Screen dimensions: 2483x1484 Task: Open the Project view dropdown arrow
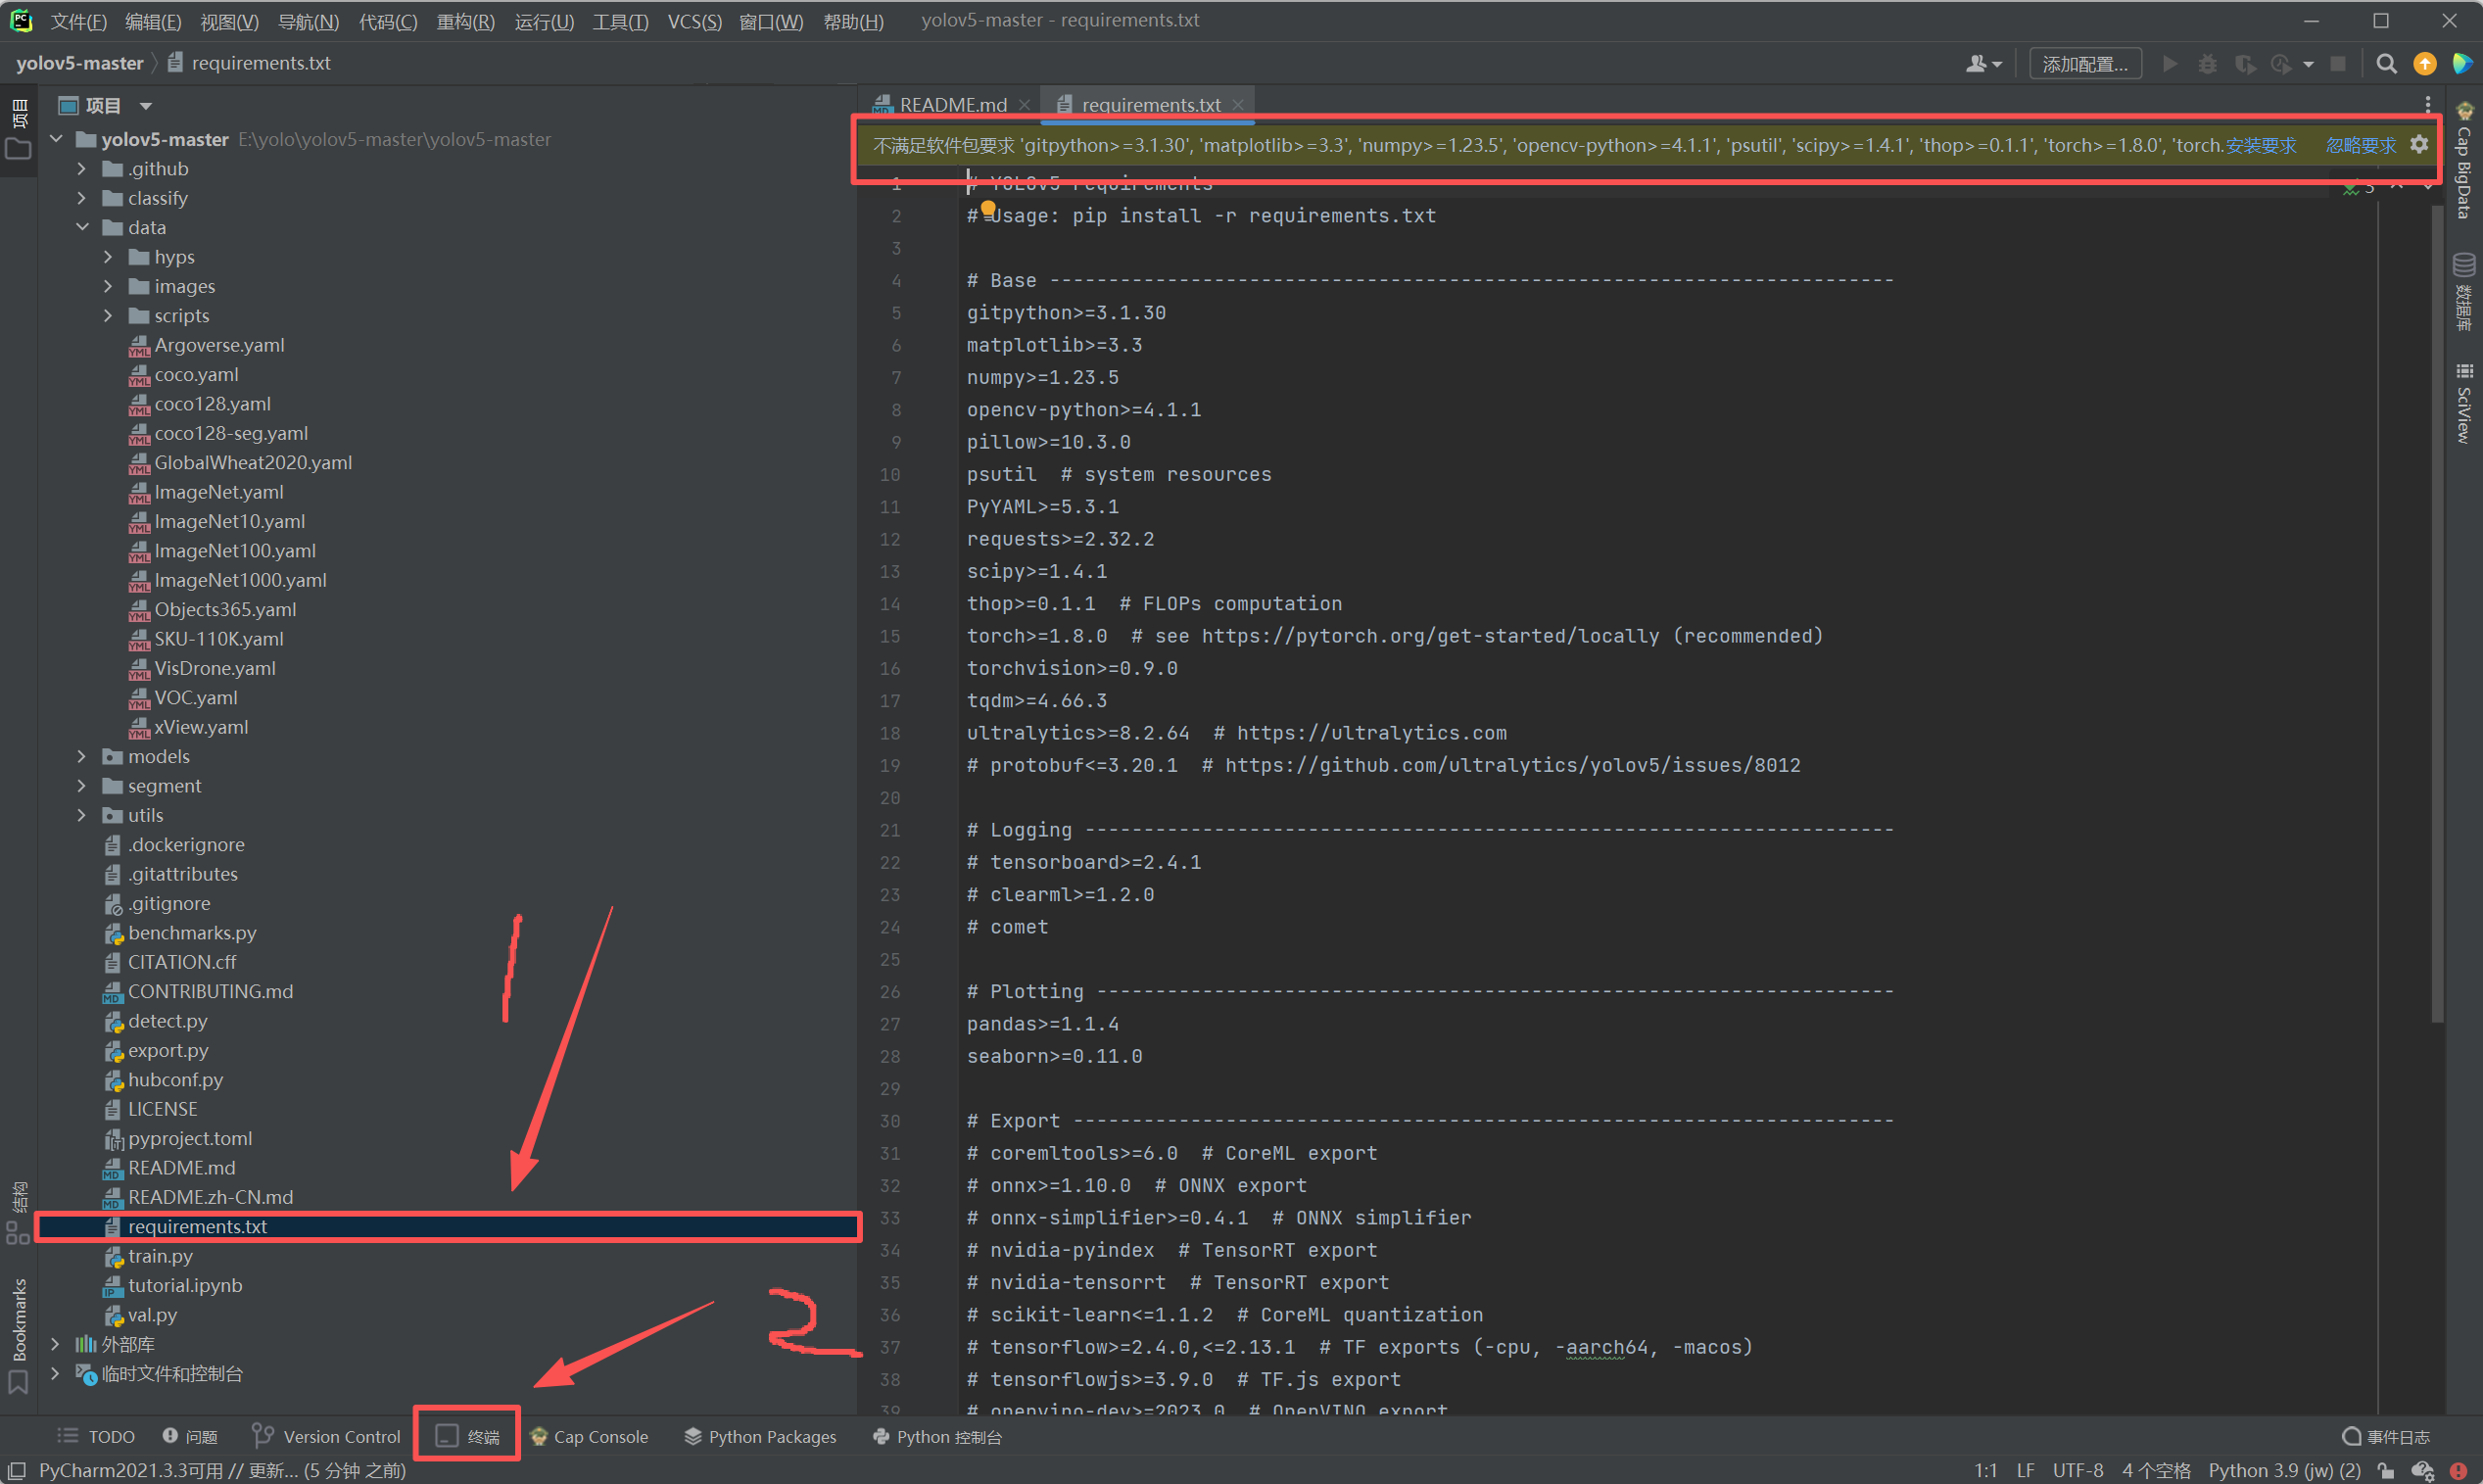[146, 105]
